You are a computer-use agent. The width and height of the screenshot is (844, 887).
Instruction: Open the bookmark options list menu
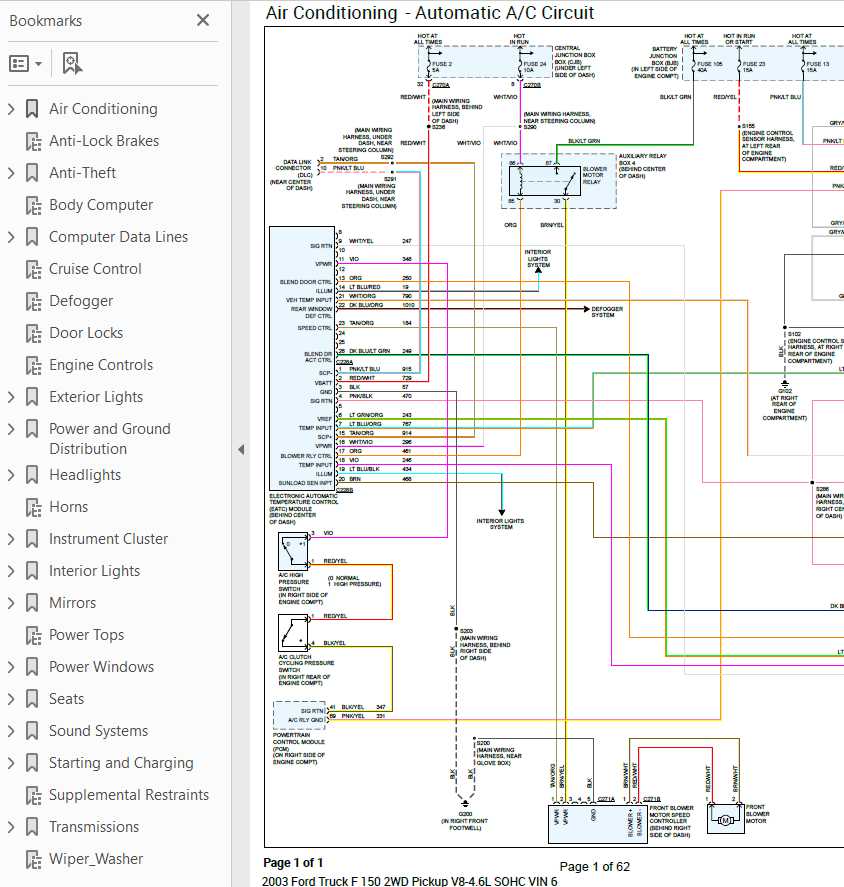click(x=25, y=63)
